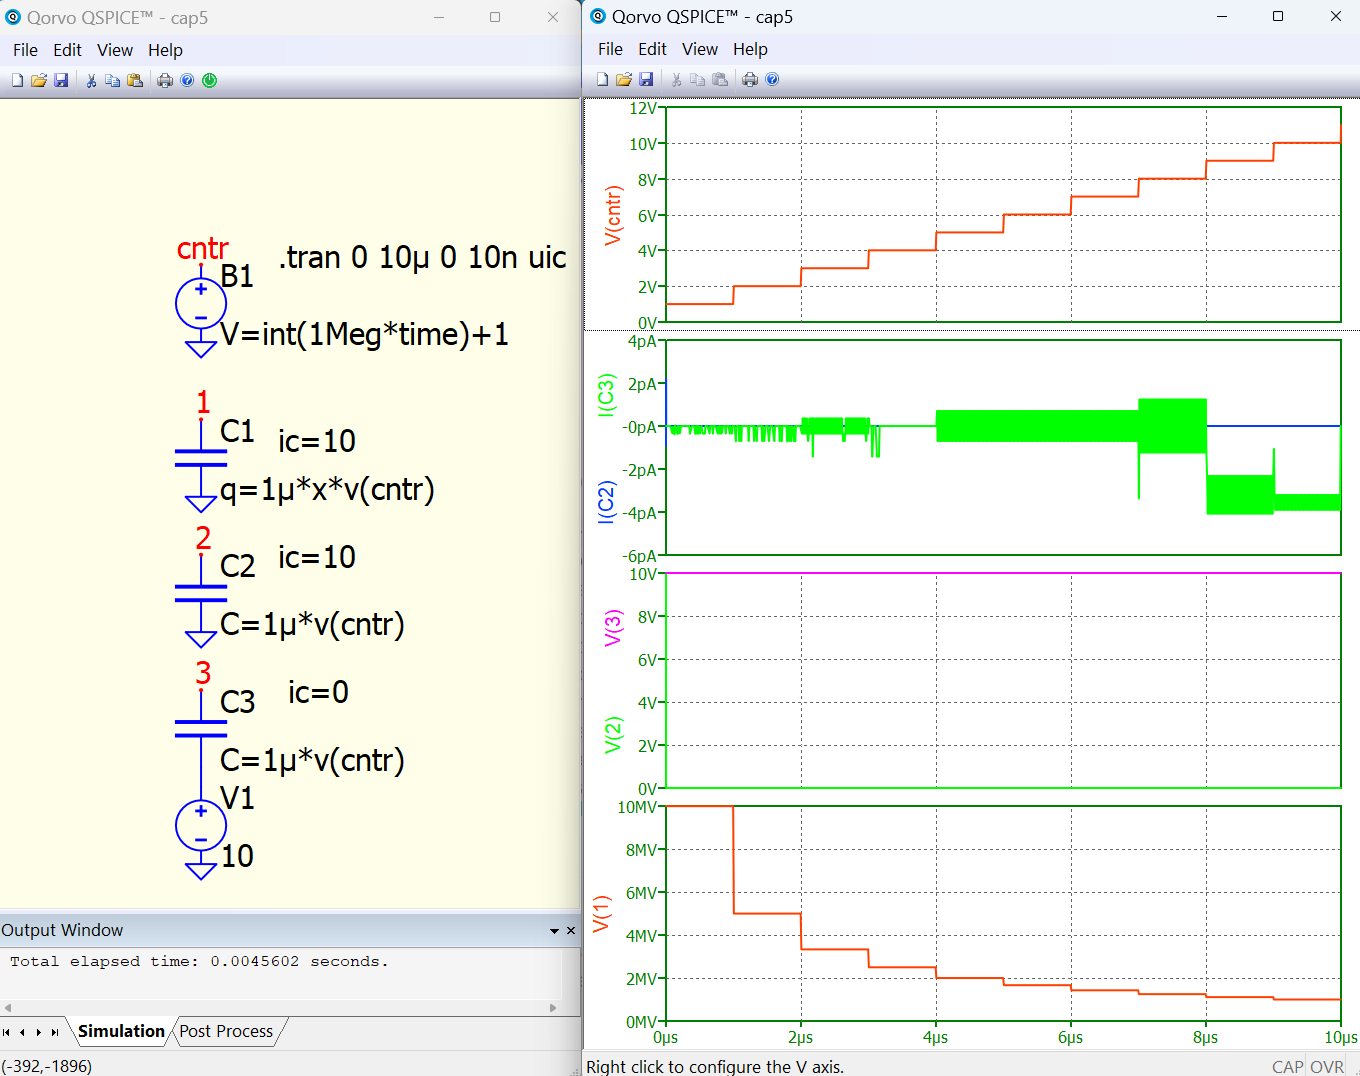Click first-tab navigation arrow at bottom
This screenshot has width=1360, height=1076.
click(x=7, y=1032)
